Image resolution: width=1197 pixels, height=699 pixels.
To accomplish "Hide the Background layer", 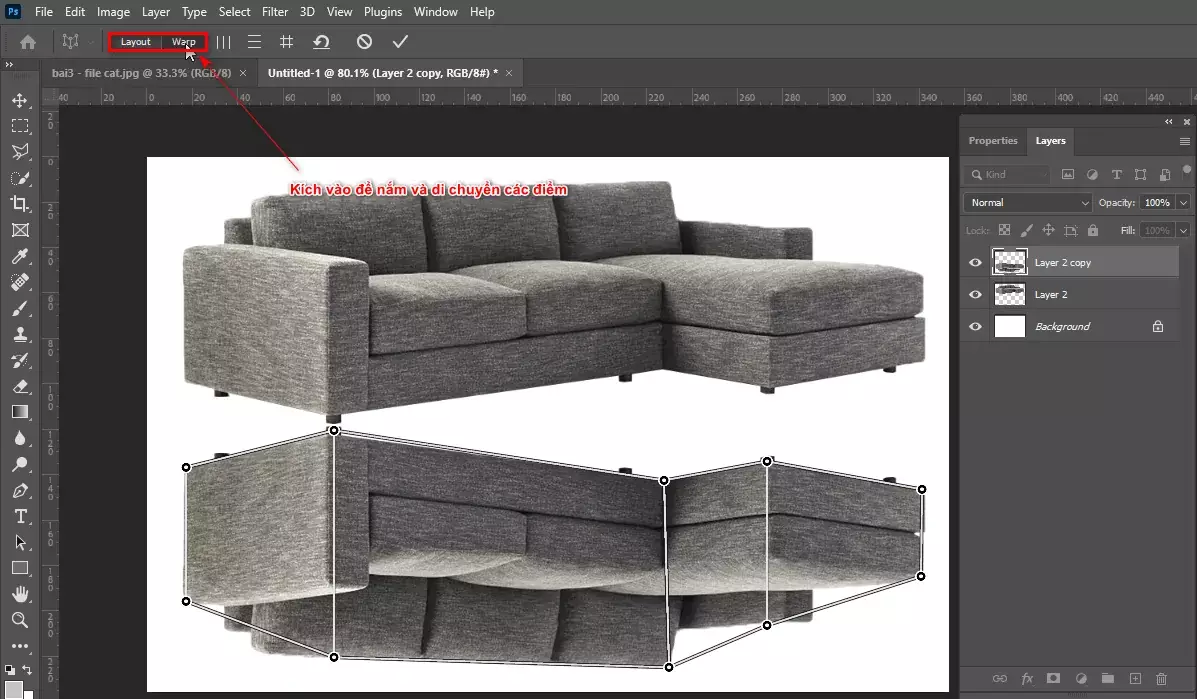I will tap(974, 325).
